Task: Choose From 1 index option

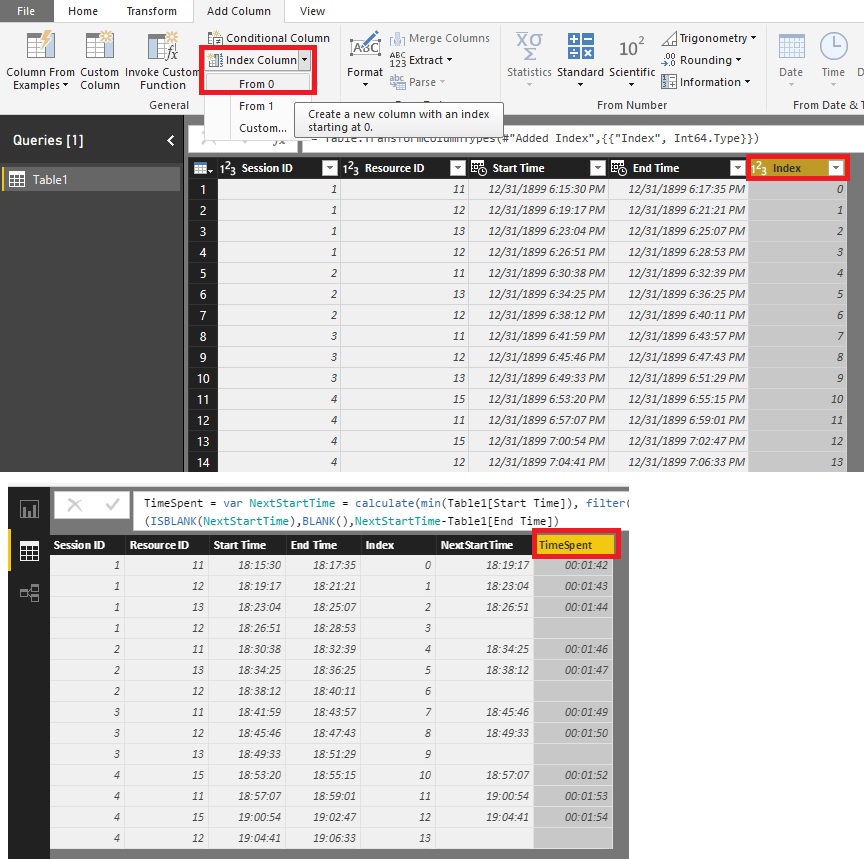Action: point(257,106)
